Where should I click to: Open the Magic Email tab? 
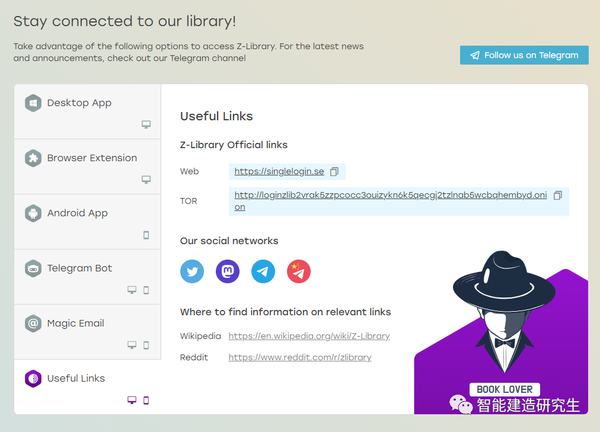(87, 332)
